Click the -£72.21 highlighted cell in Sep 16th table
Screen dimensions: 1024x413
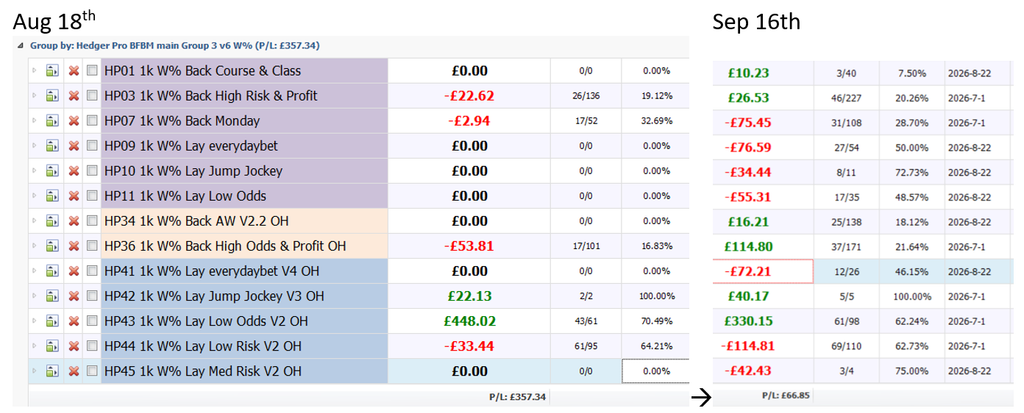pos(763,271)
